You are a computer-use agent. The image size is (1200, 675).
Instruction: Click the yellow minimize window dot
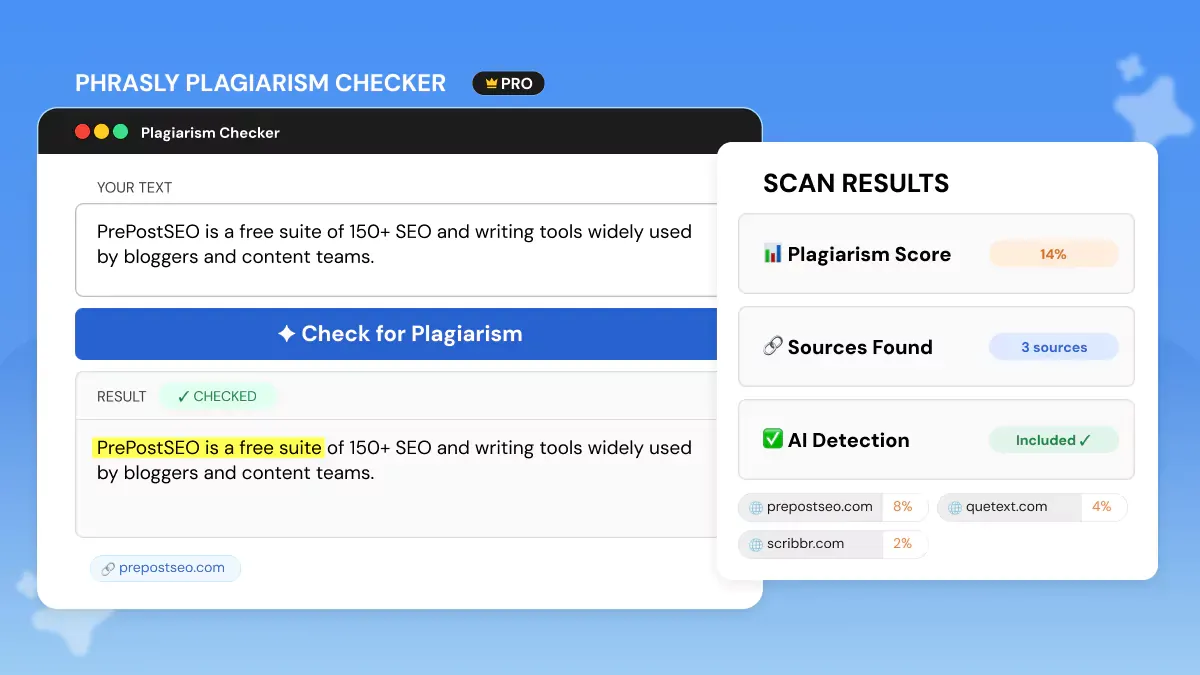[x=101, y=132]
